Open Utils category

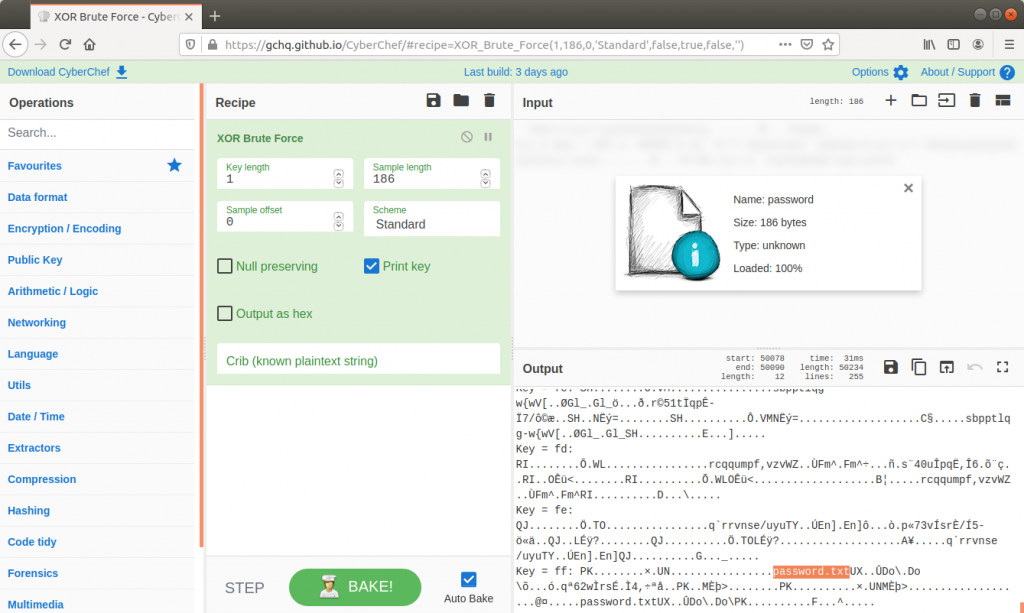point(97,385)
